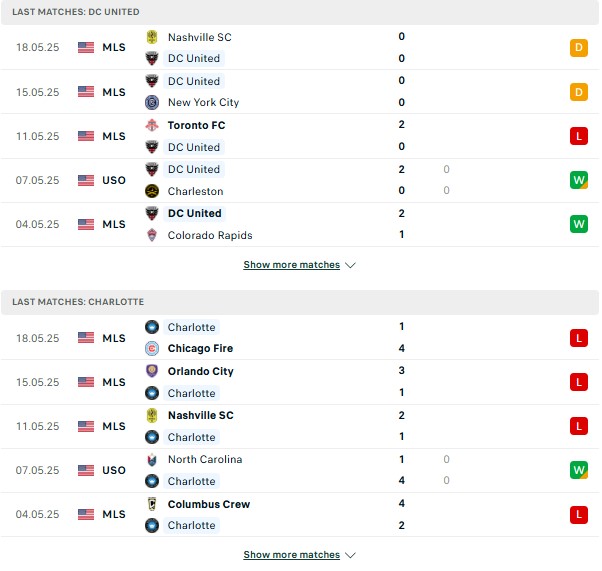
Task: Click the Charleston club crest
Action: coord(152,191)
